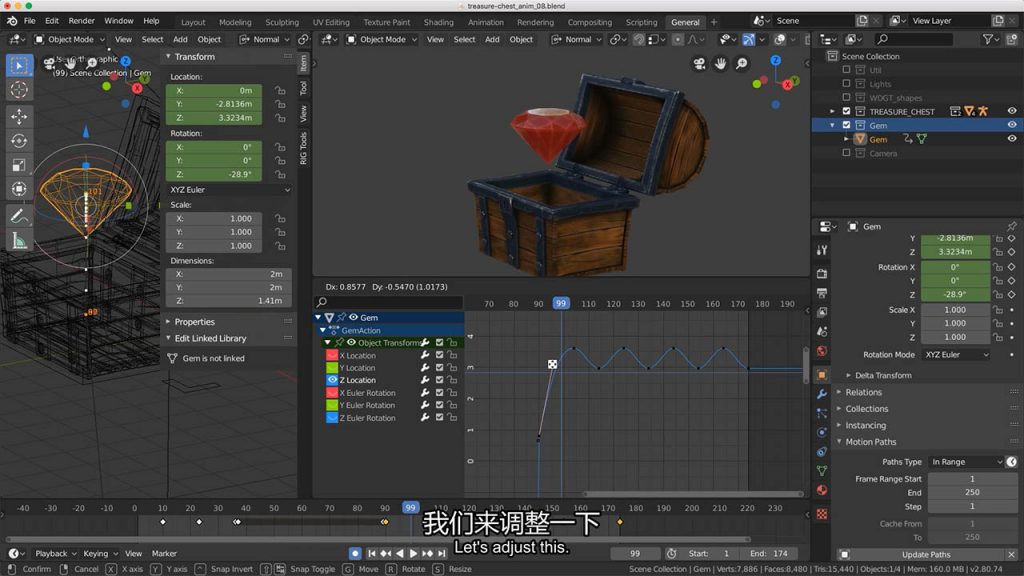Screen dimensions: 1024x576
Task: Open the Output properties tab icon
Action: click(x=822, y=293)
